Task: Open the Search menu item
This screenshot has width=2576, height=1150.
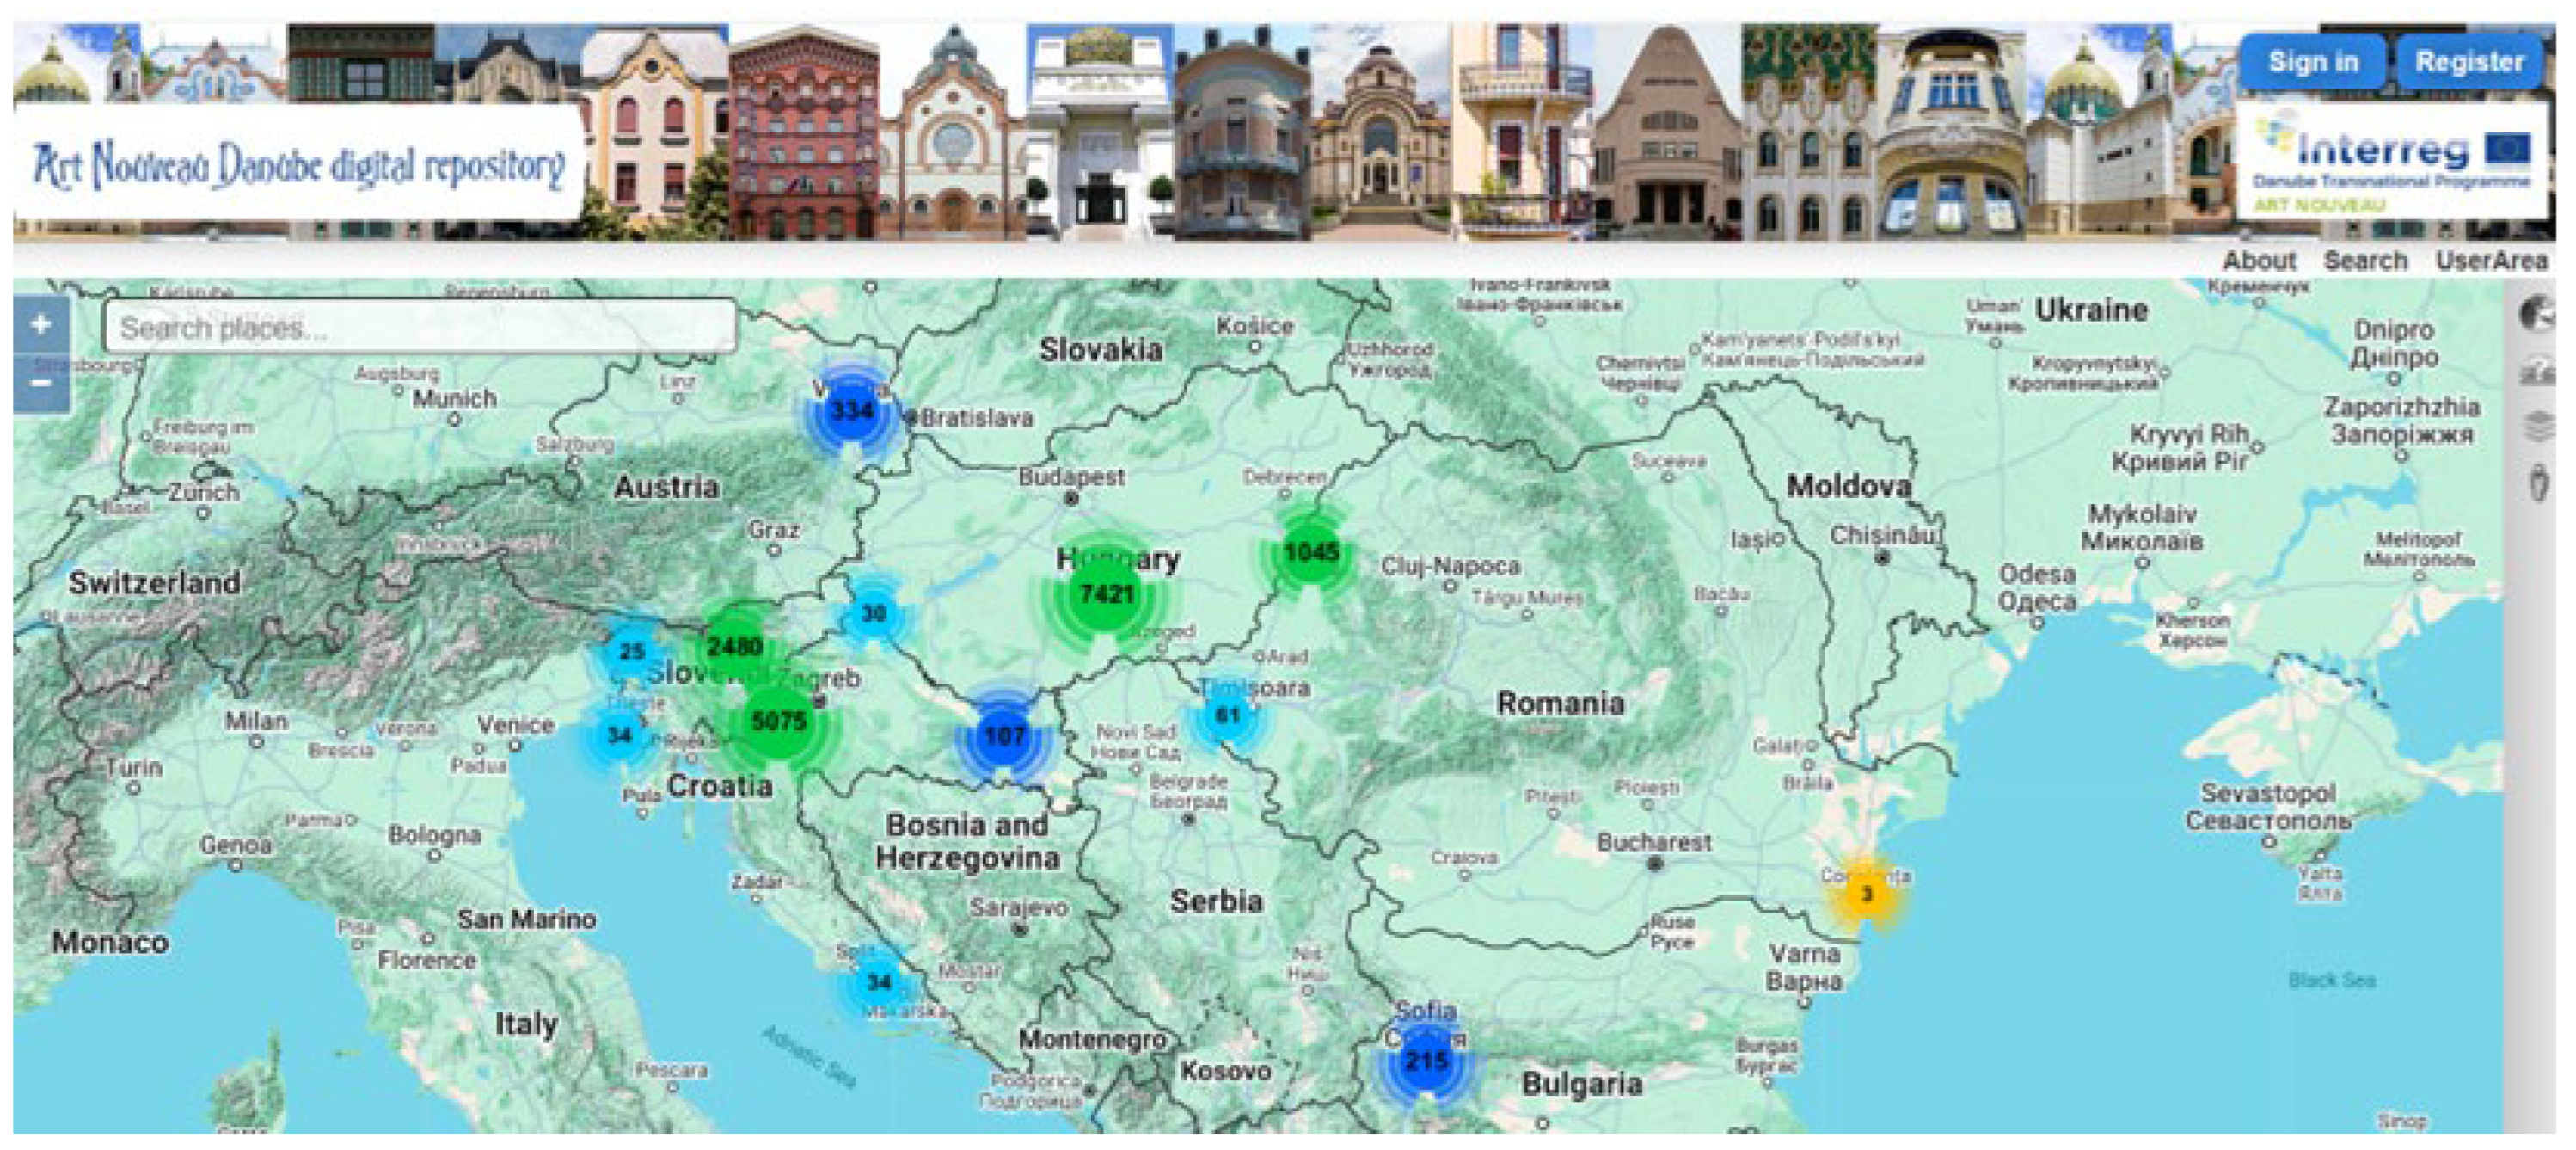Action: point(2365,261)
